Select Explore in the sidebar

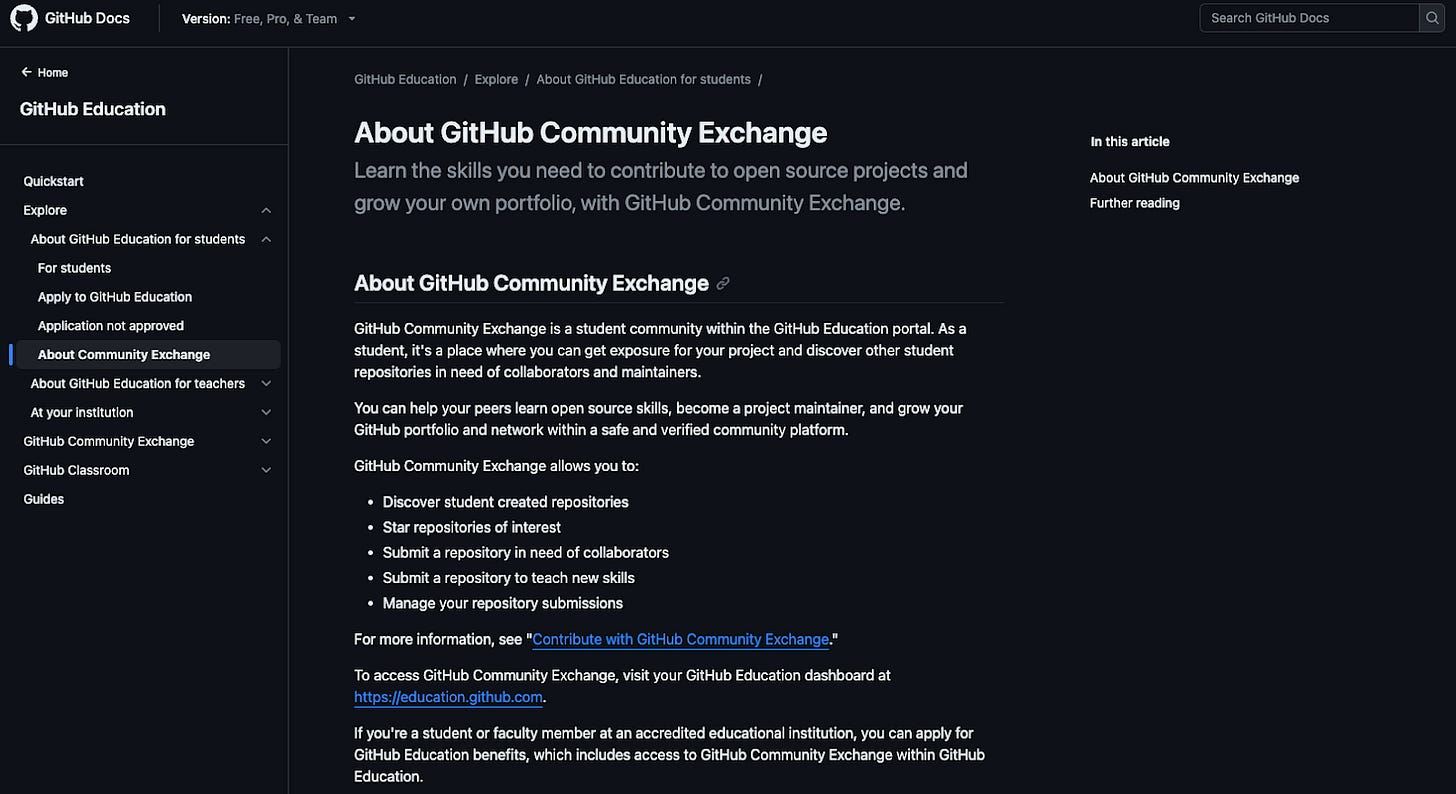(x=45, y=210)
